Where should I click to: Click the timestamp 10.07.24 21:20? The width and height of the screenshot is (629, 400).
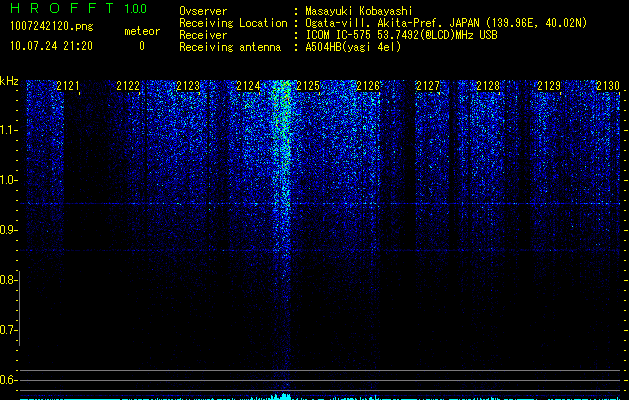click(x=51, y=46)
